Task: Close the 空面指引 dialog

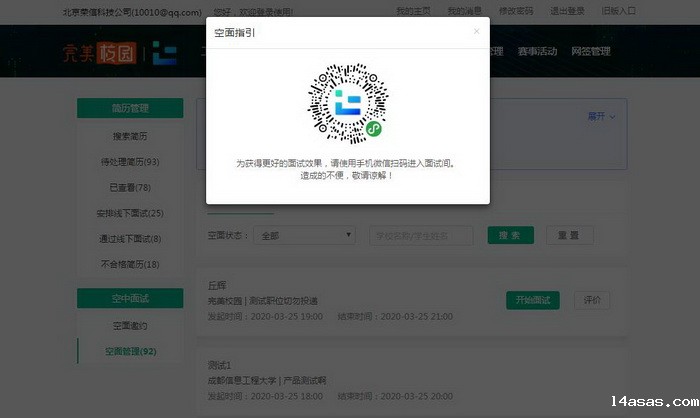Action: (x=476, y=31)
